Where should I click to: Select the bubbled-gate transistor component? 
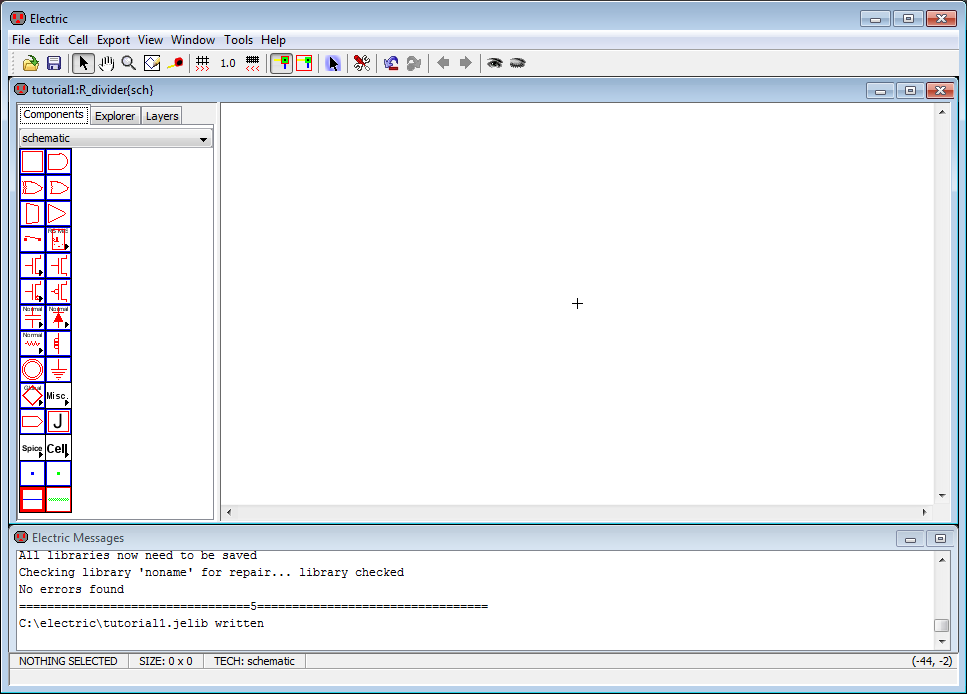tap(59, 292)
